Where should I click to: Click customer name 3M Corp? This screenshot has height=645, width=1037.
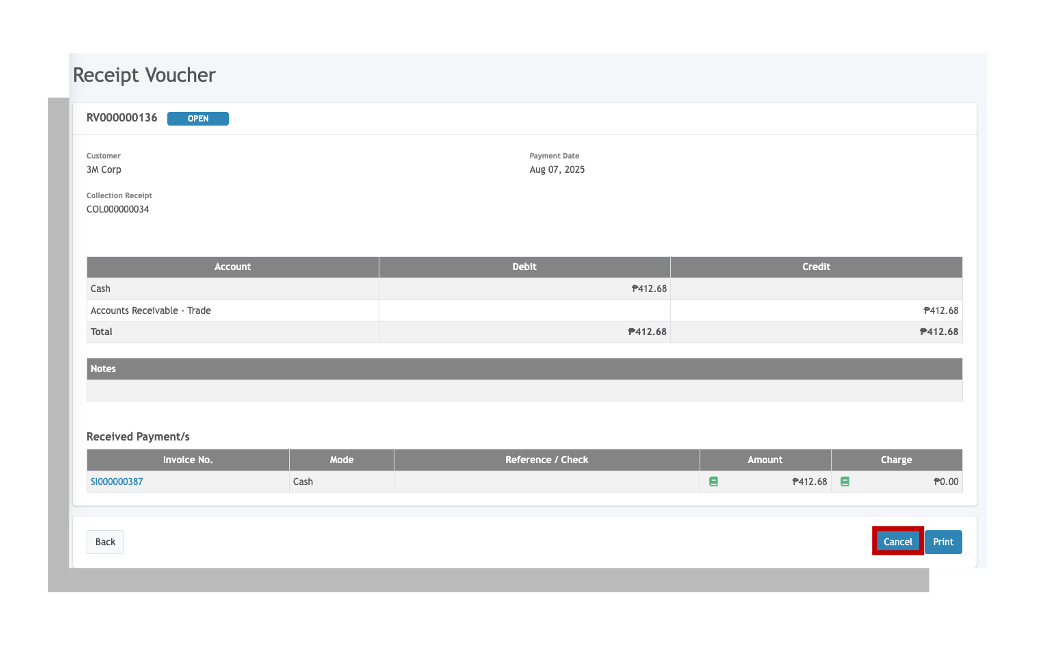tap(104, 169)
